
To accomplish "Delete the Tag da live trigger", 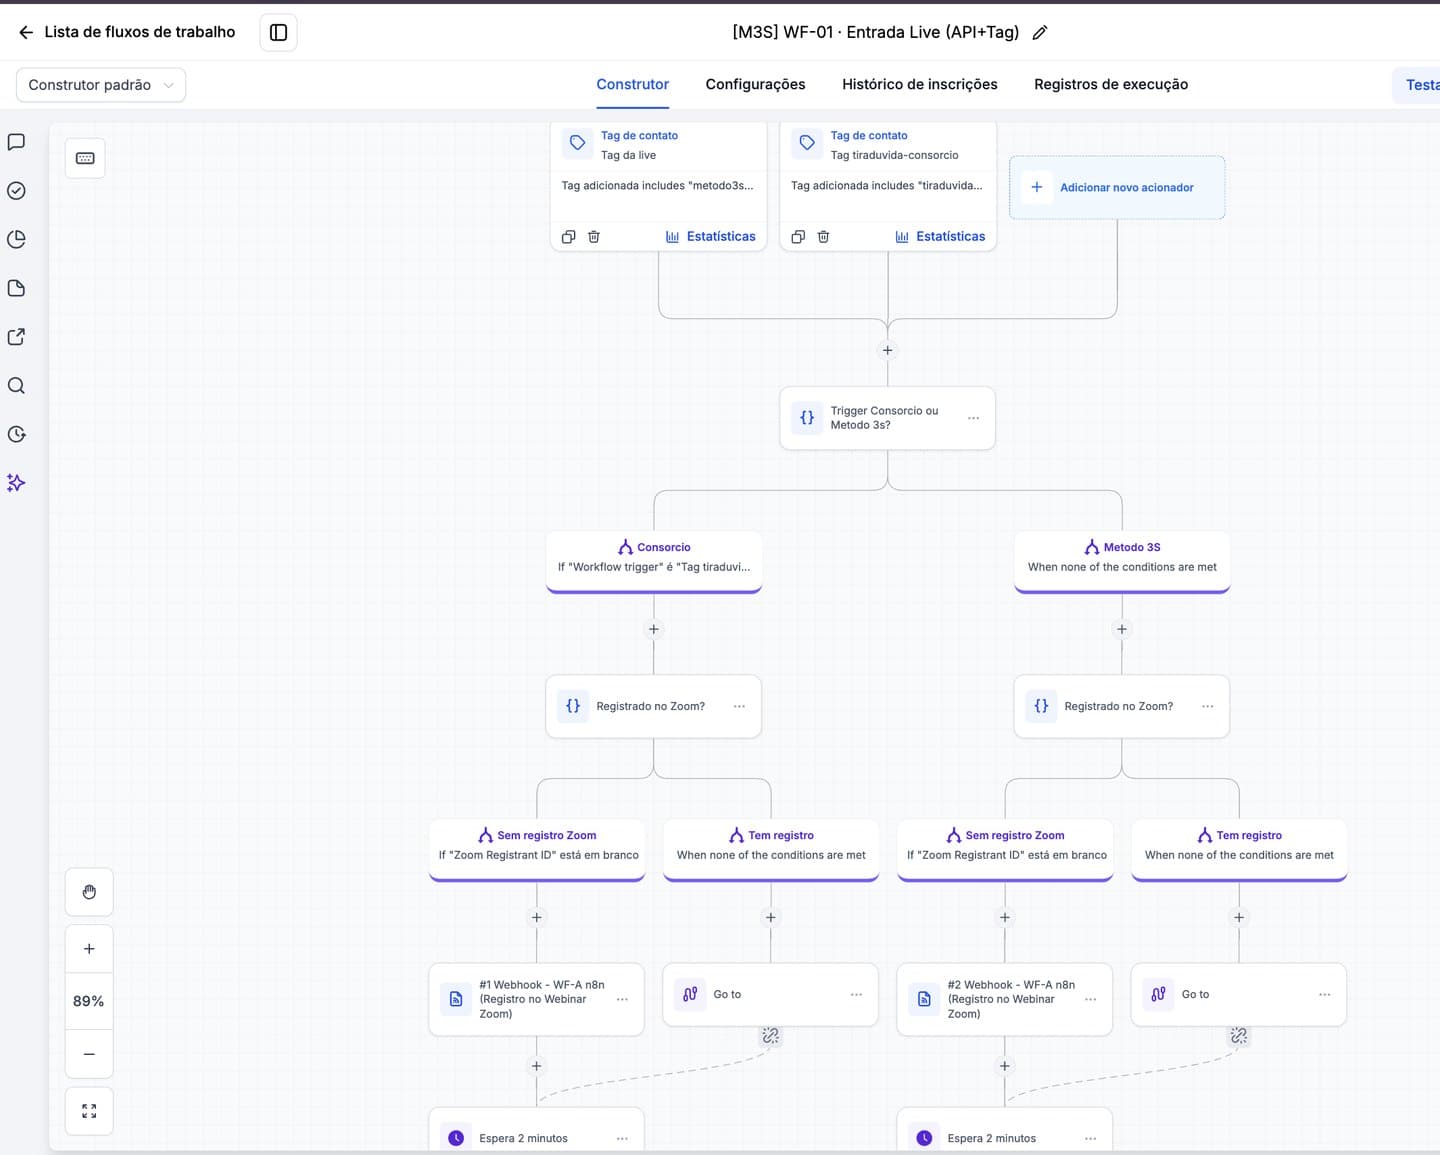I will [594, 237].
